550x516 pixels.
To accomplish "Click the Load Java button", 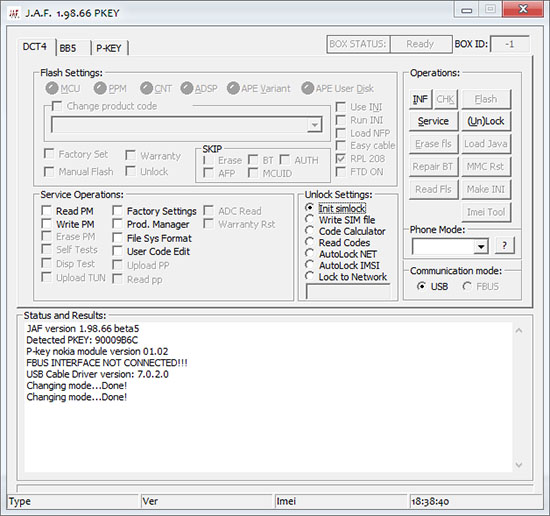I will 486,144.
